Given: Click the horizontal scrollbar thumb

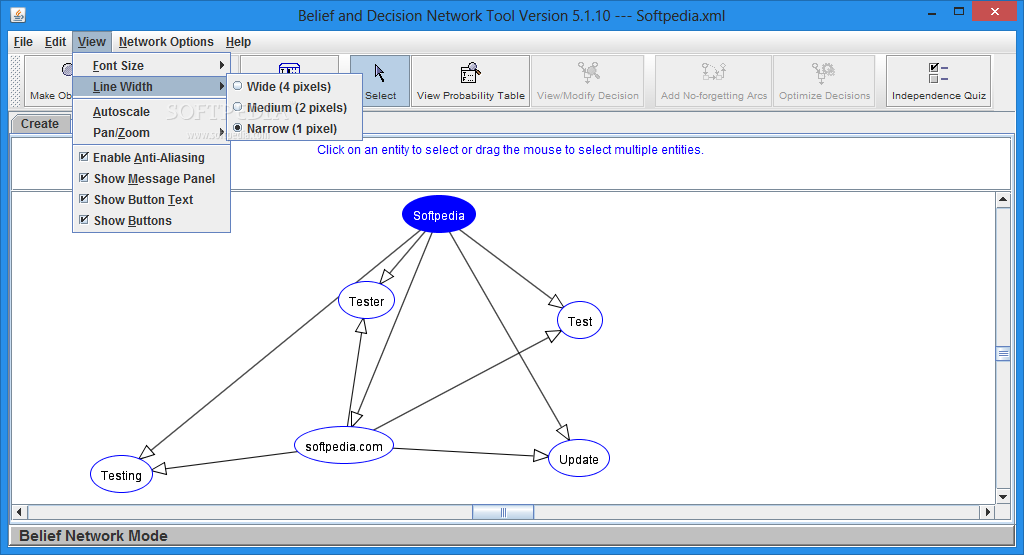Looking at the screenshot, I should click(503, 512).
